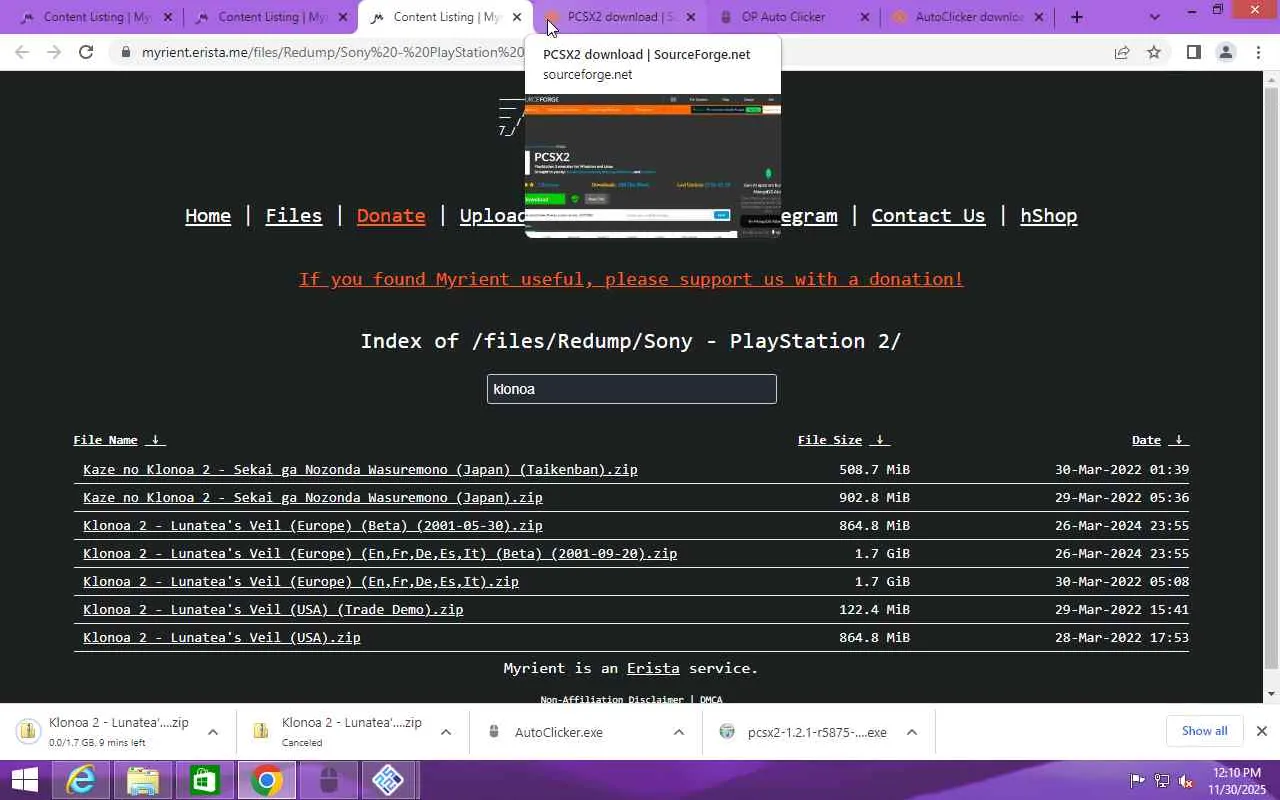Reload the page with the refresh icon
Screen dimensions: 1280x800
tap(86, 52)
